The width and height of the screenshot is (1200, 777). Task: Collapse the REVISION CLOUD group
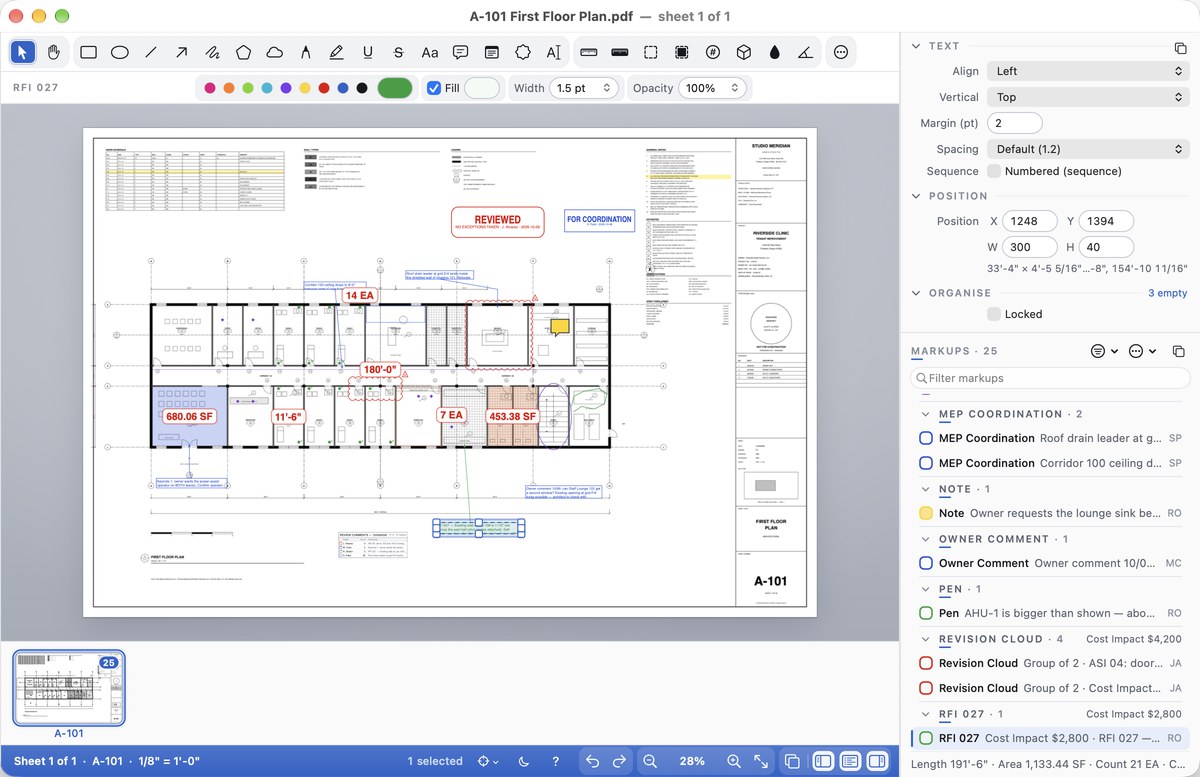(925, 639)
